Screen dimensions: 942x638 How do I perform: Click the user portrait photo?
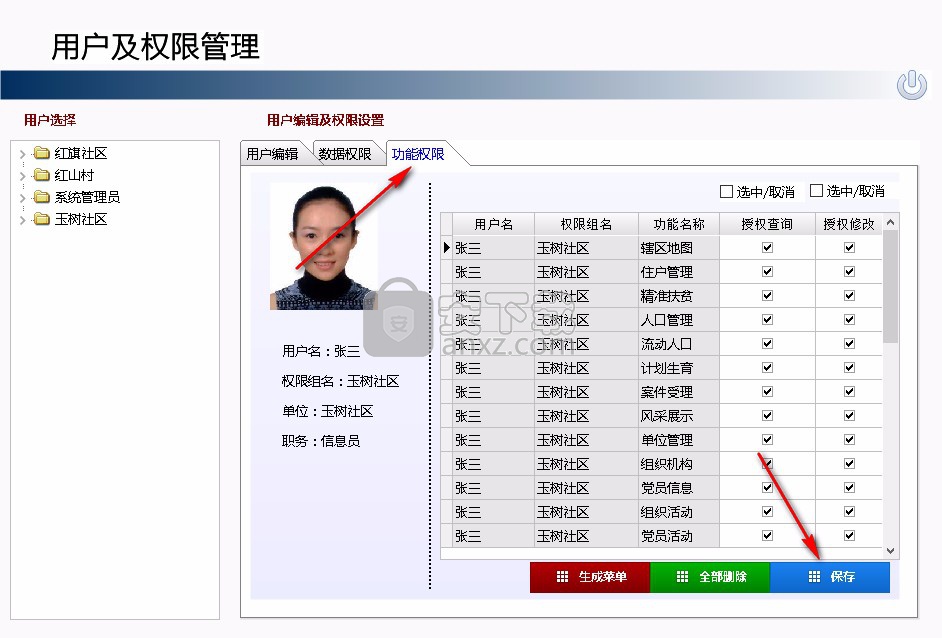coord(324,247)
